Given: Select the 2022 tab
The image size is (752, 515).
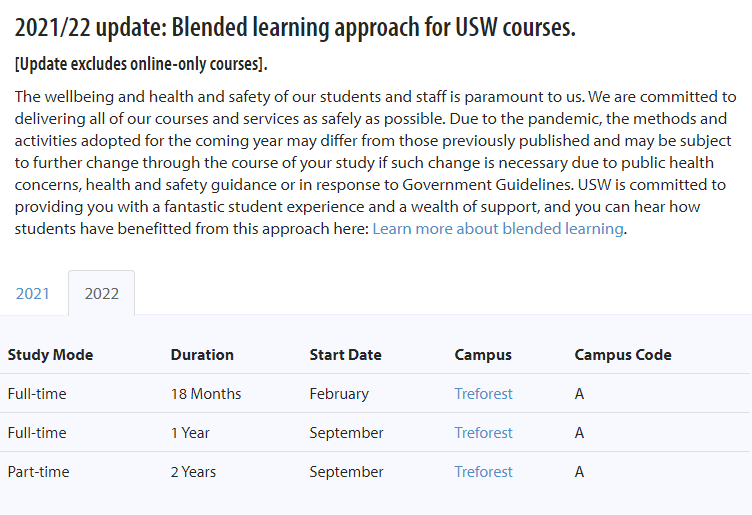Looking at the screenshot, I should (102, 293).
